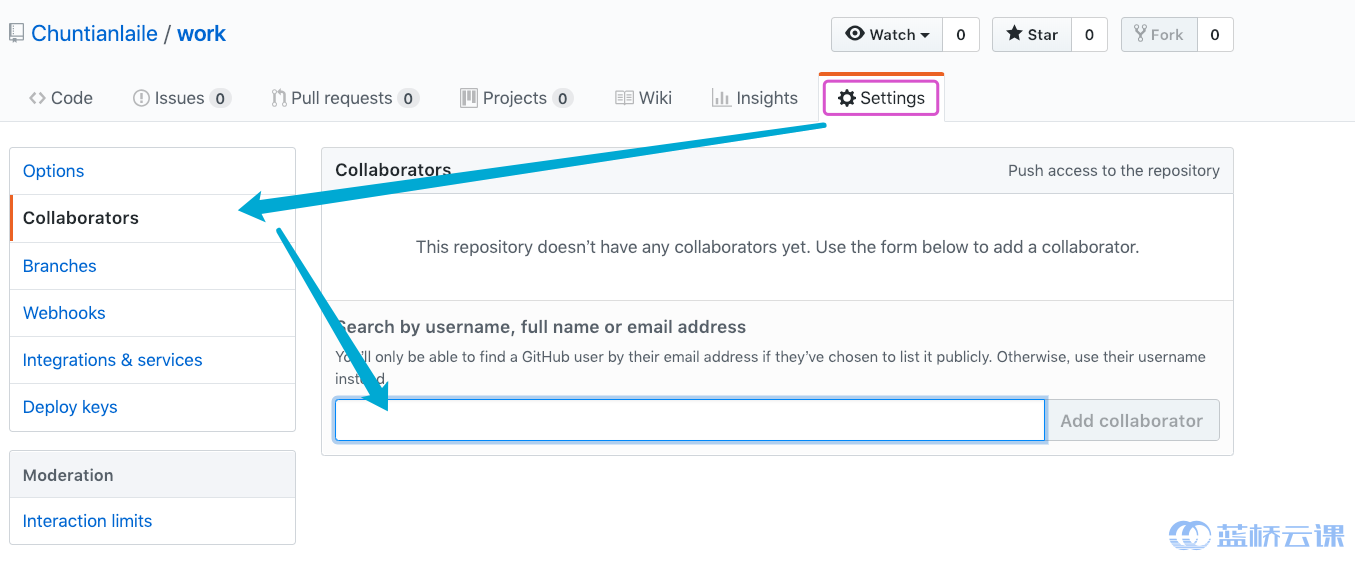Focus the collaborator search input field
The width and height of the screenshot is (1355, 566).
click(x=690, y=420)
